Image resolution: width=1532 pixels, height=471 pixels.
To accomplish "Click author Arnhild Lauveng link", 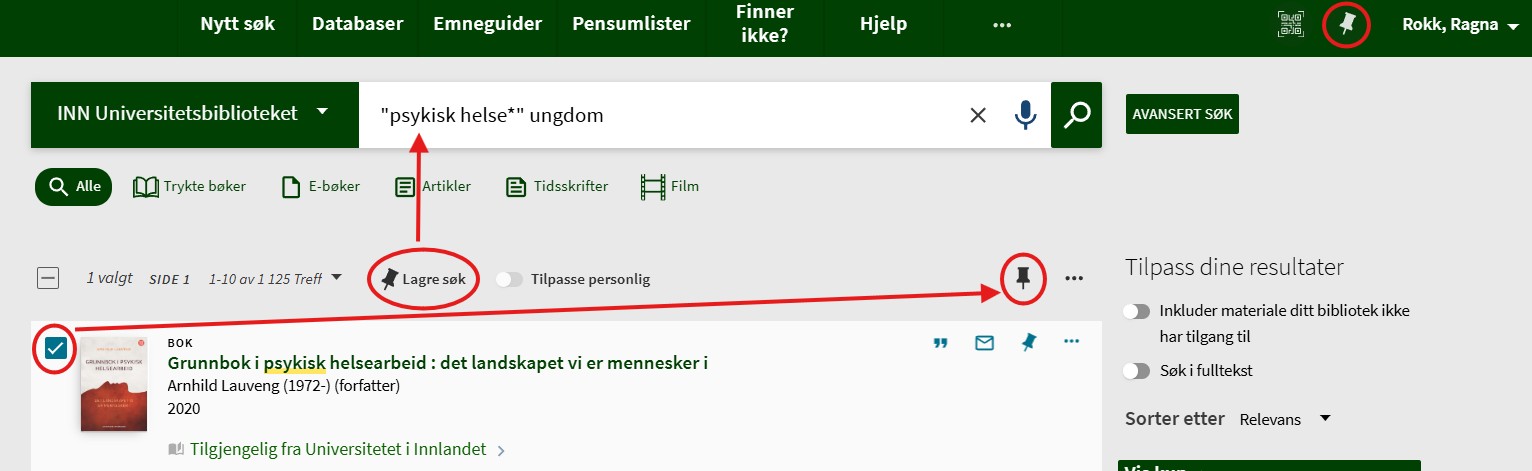I will pyautogui.click(x=284, y=386).
